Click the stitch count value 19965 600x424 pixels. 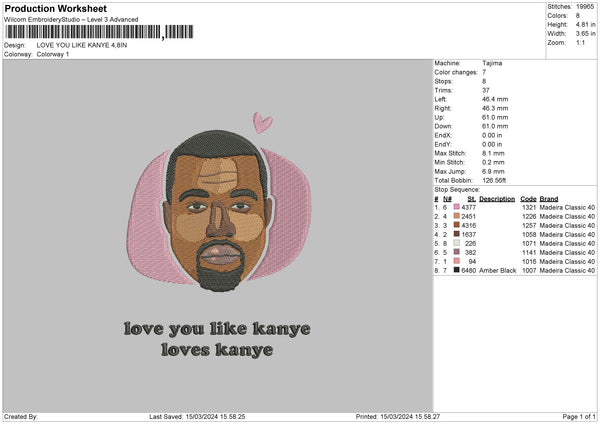[x=585, y=7]
